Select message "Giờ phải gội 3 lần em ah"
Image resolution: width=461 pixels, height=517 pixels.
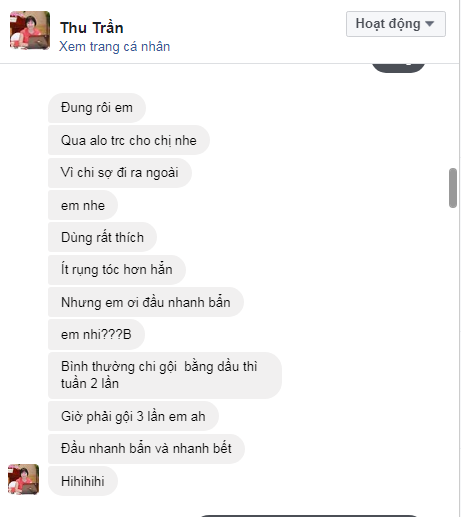(133, 416)
